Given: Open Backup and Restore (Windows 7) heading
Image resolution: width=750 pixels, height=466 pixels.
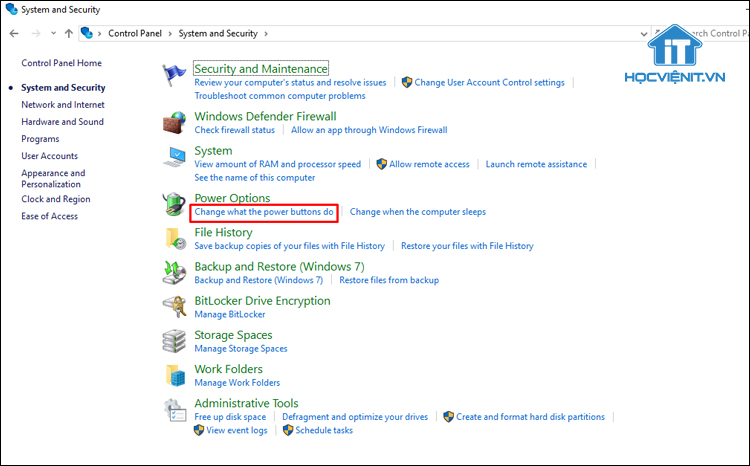Looking at the screenshot, I should coord(279,266).
